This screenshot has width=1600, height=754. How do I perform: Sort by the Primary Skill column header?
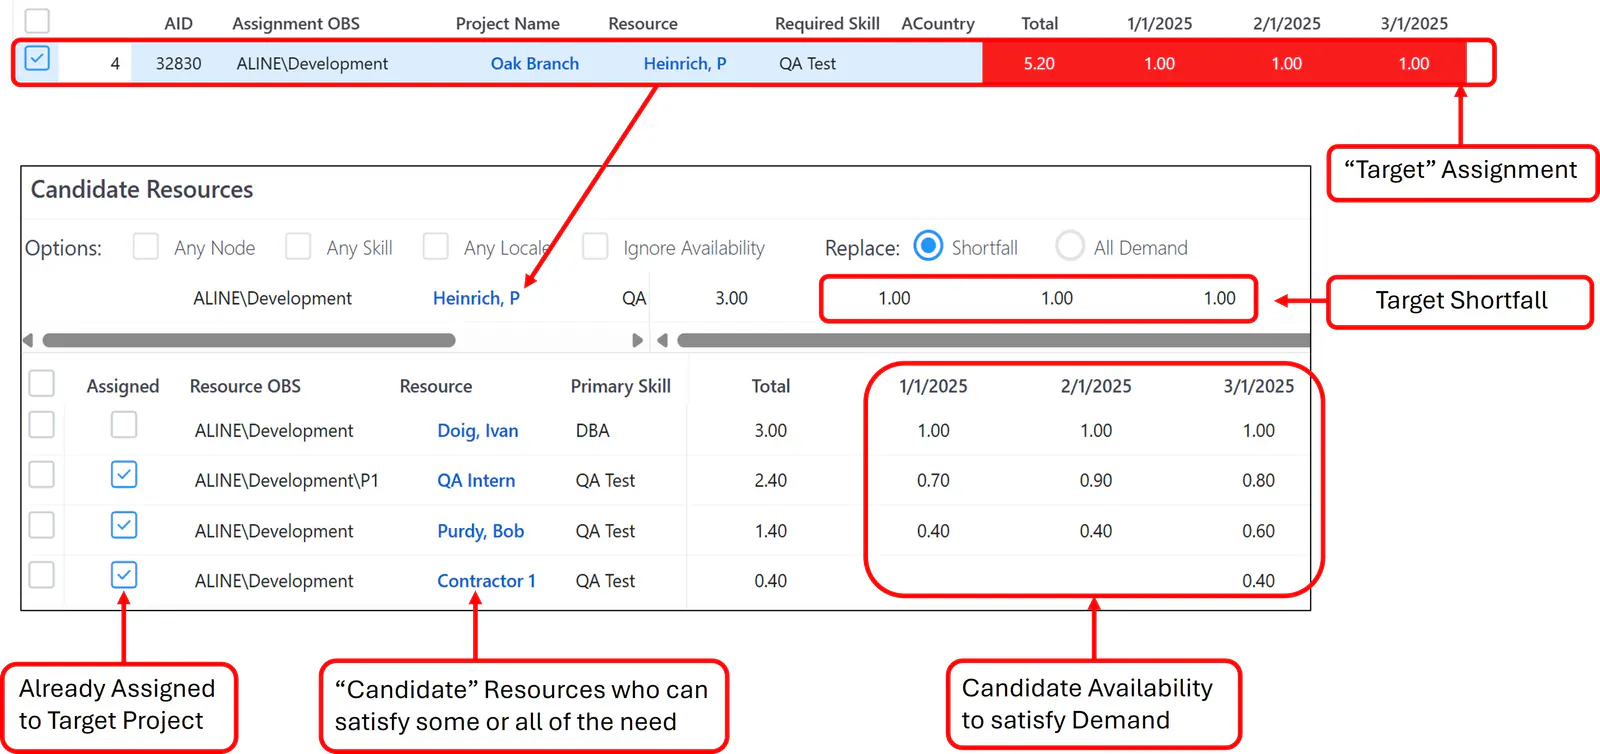tap(620, 386)
